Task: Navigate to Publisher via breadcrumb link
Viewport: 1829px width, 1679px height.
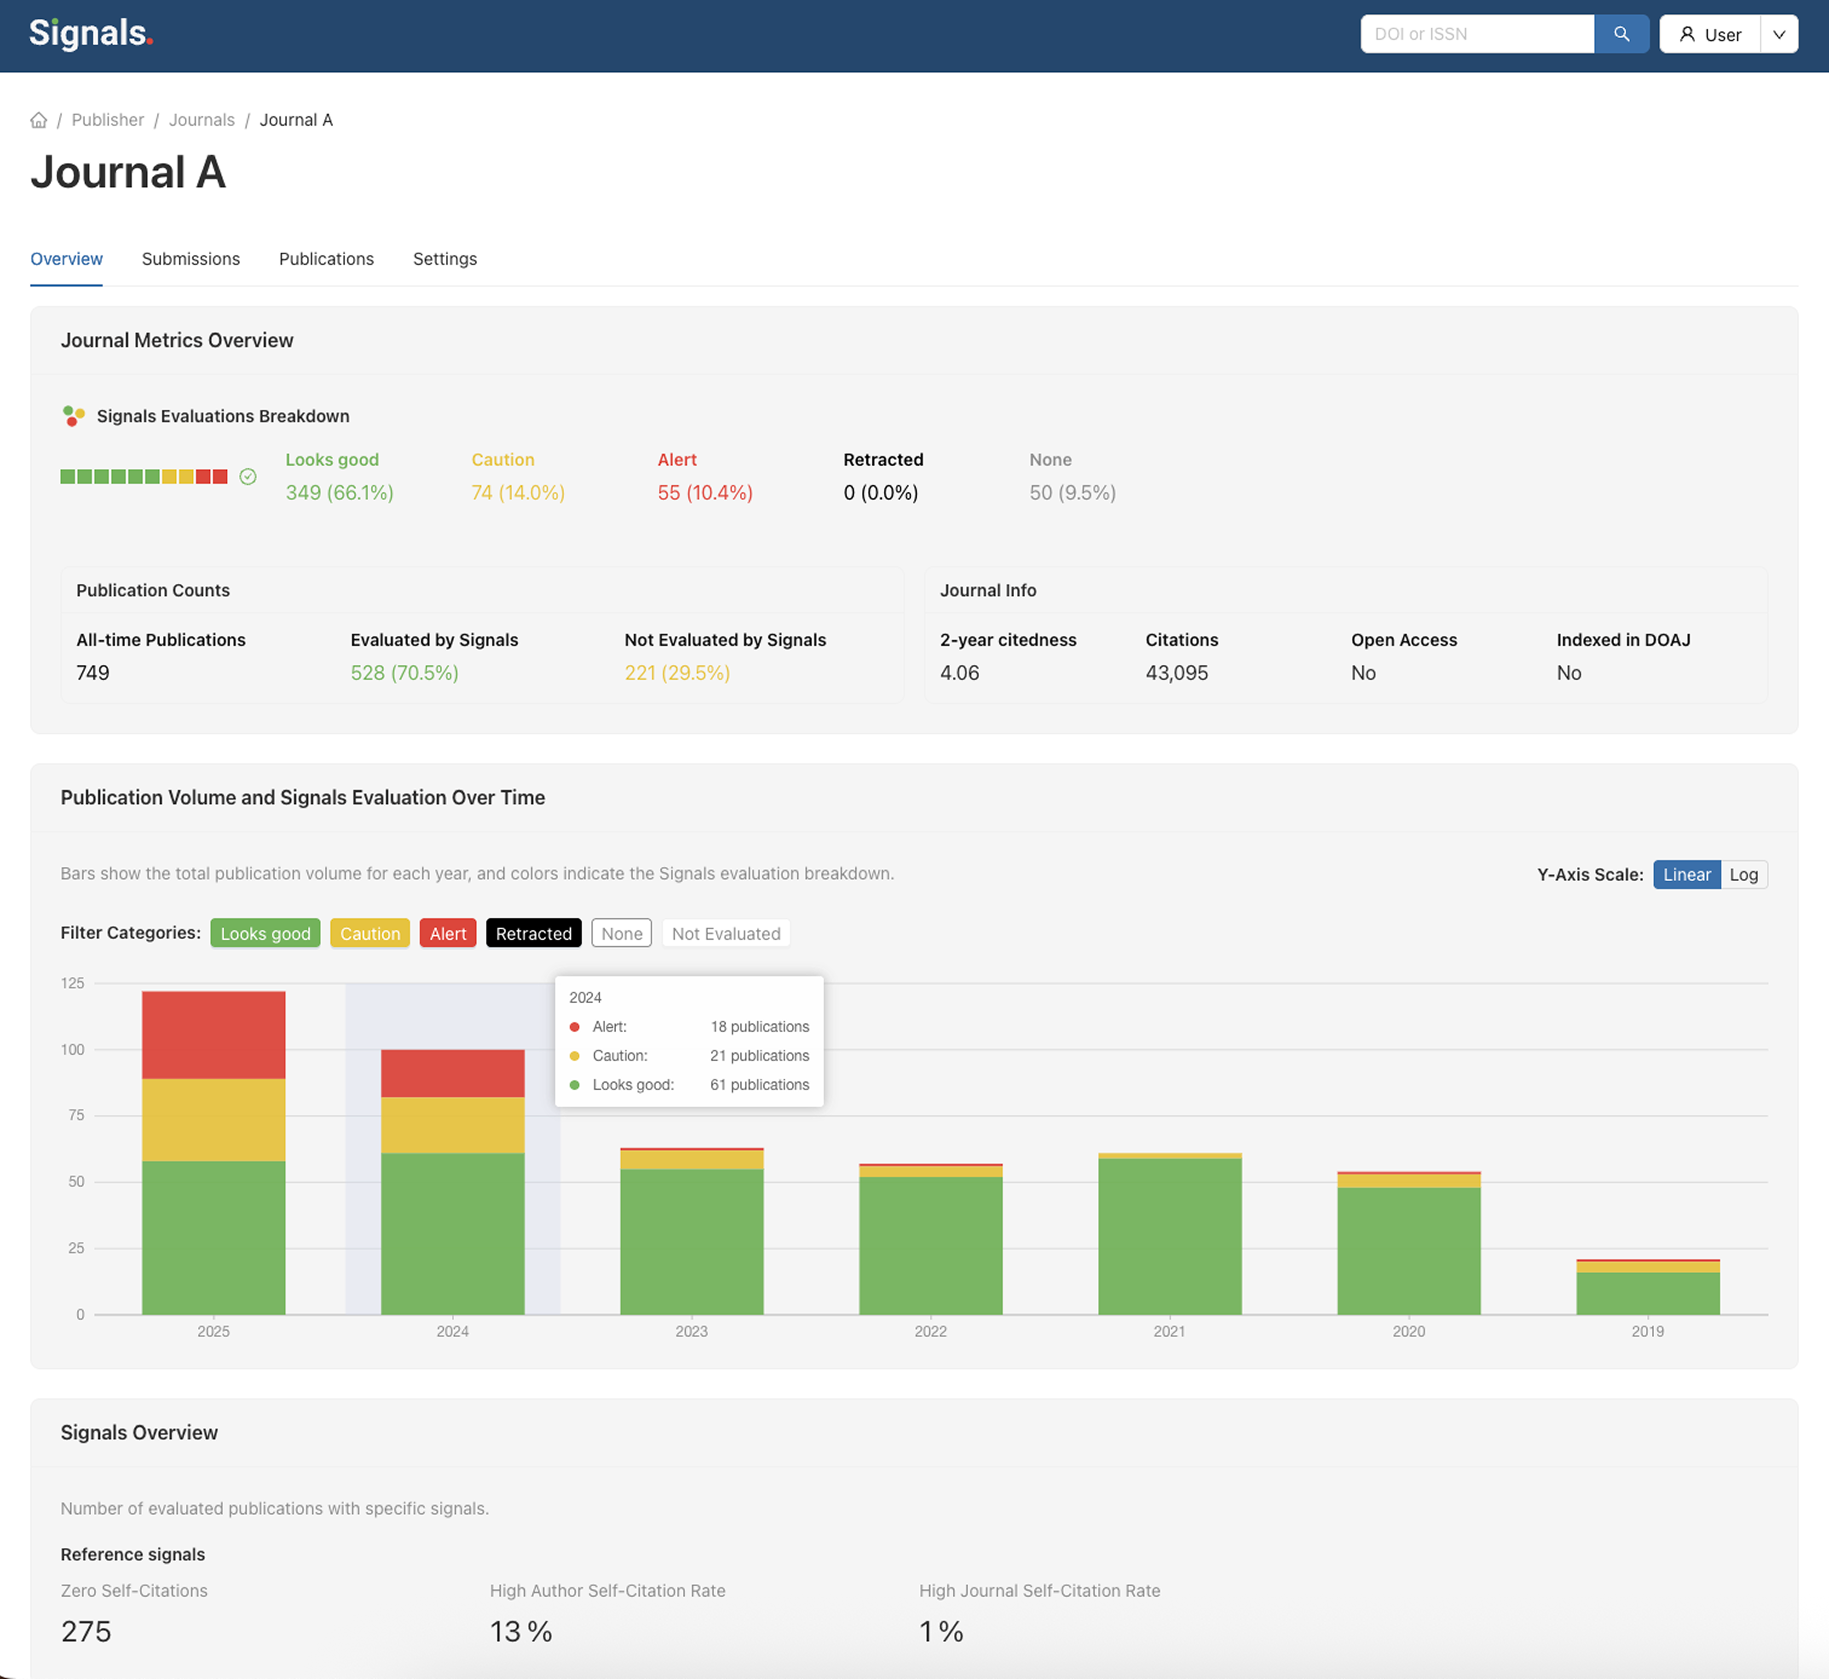Action: (x=107, y=119)
